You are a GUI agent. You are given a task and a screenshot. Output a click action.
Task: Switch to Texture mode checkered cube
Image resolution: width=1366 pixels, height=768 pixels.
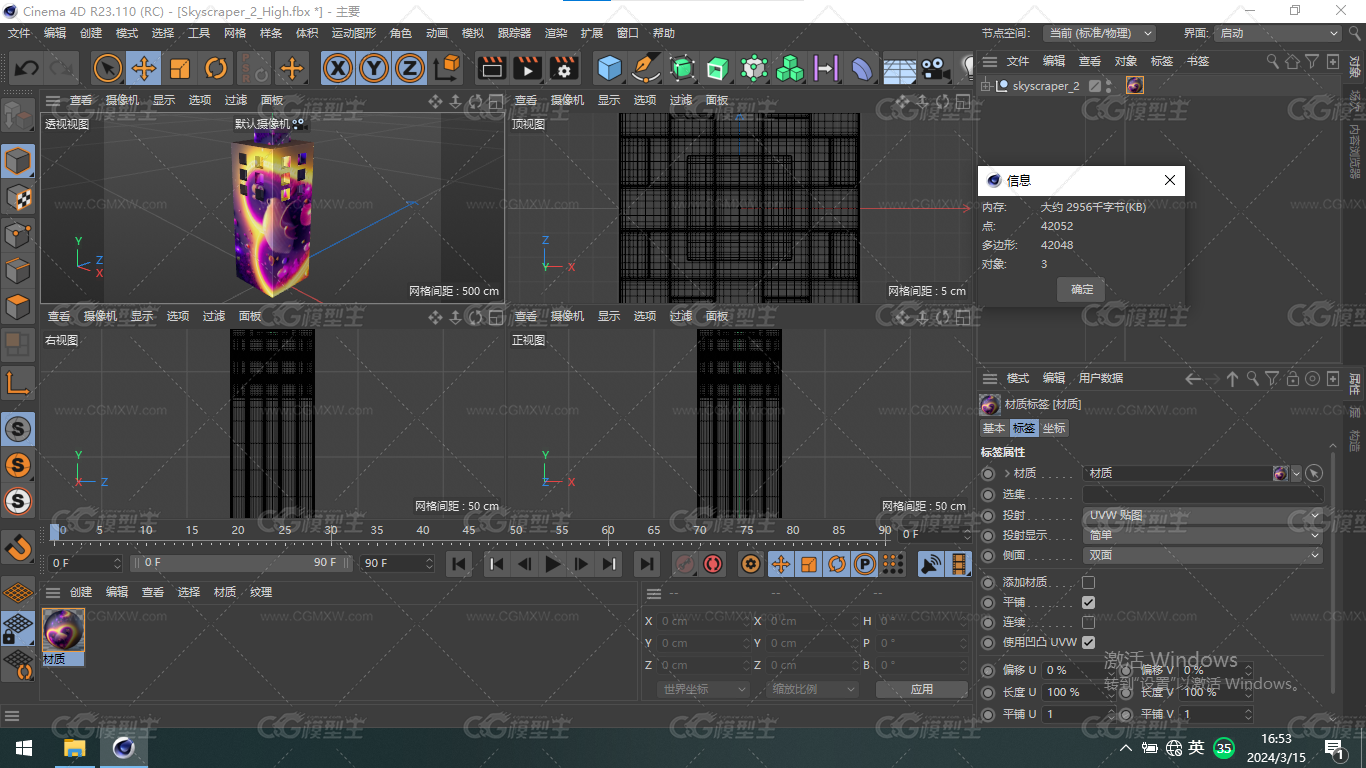click(x=18, y=197)
